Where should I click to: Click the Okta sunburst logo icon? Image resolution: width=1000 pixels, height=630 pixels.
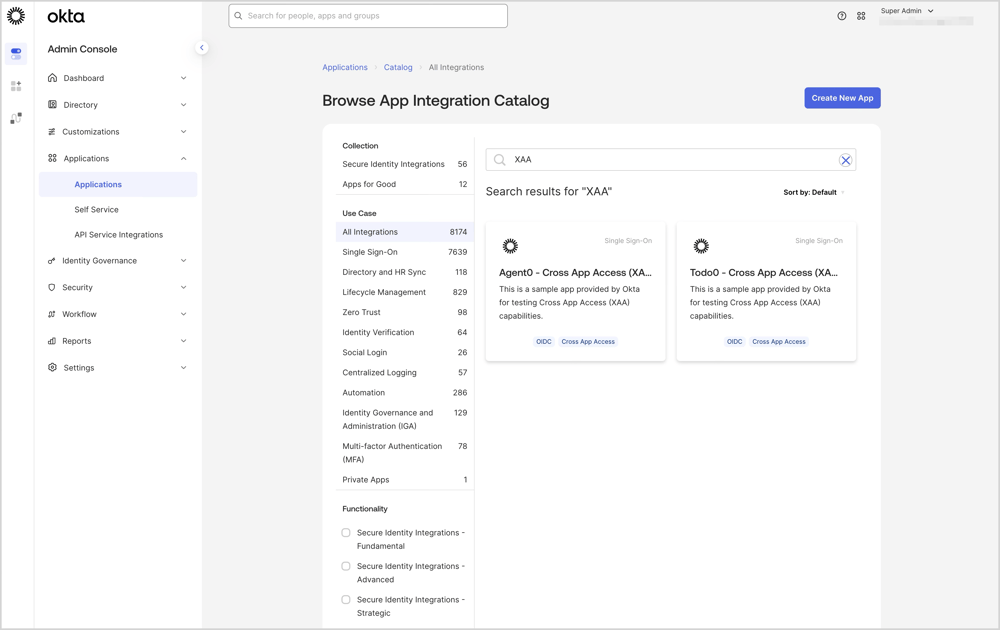tap(16, 16)
